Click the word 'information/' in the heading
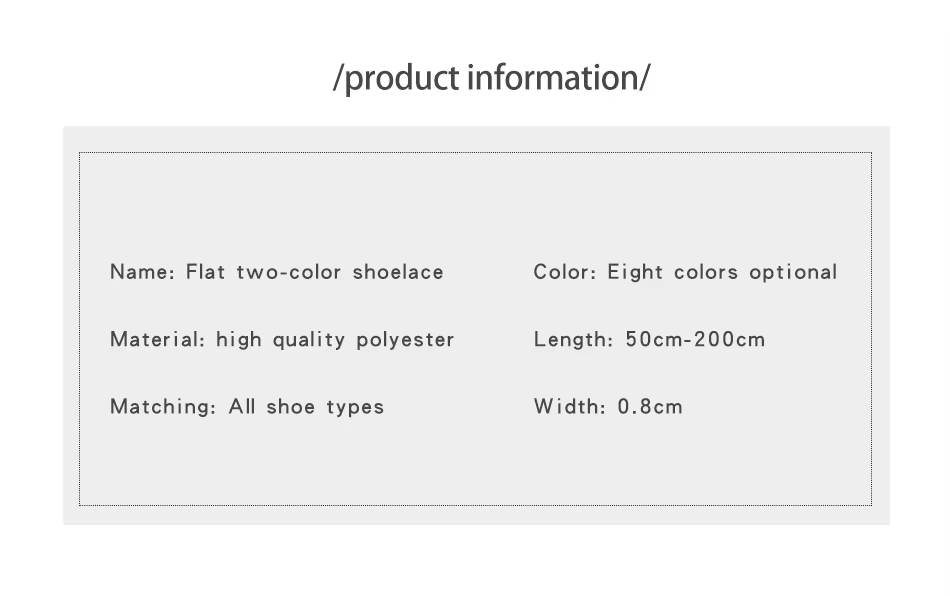The image size is (950, 596). click(559, 78)
